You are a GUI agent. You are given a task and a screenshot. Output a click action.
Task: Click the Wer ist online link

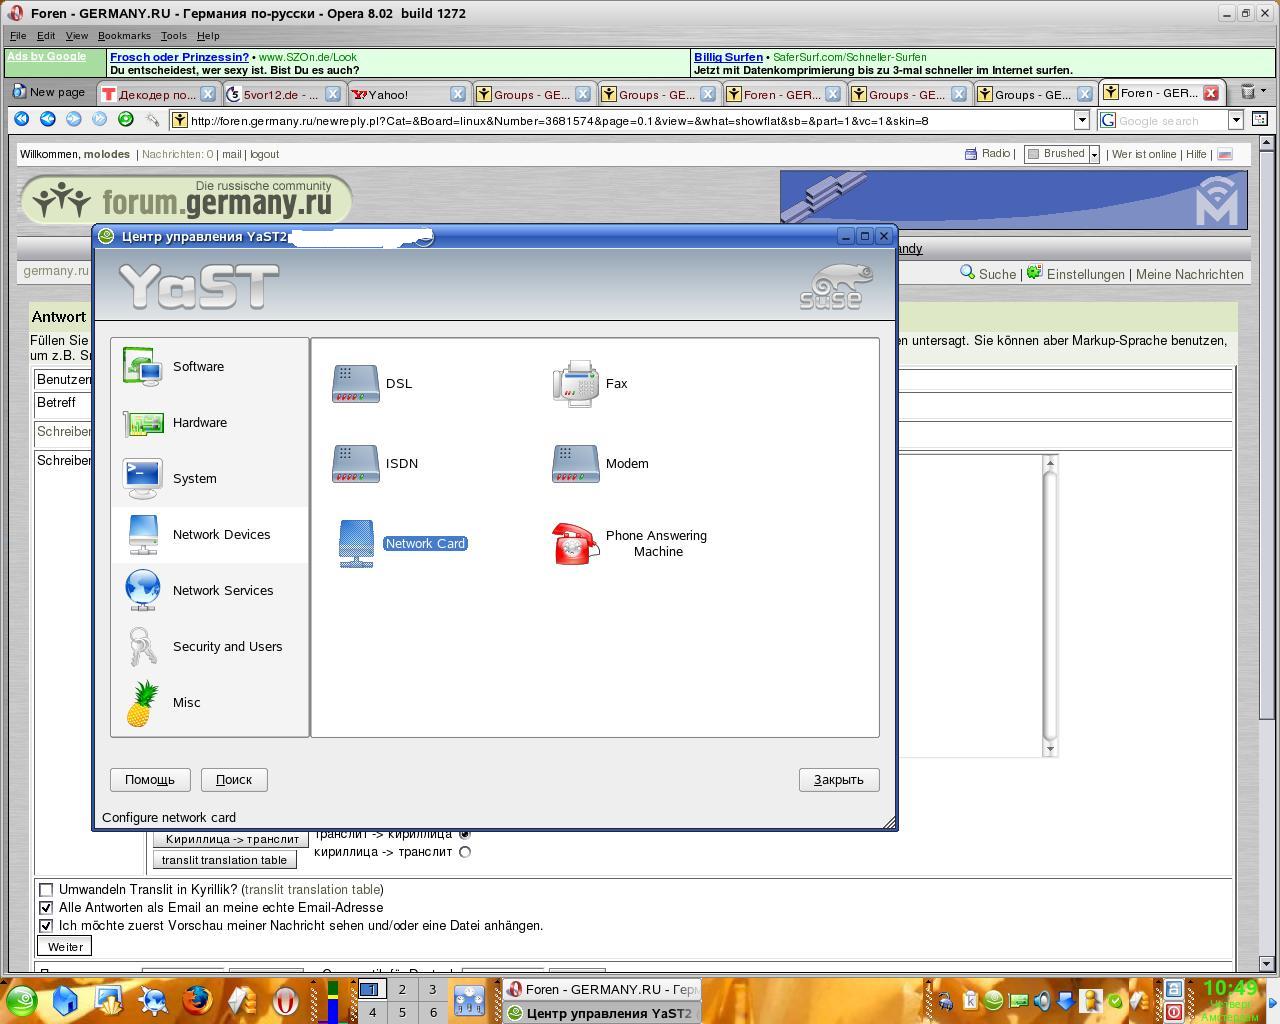click(1143, 154)
